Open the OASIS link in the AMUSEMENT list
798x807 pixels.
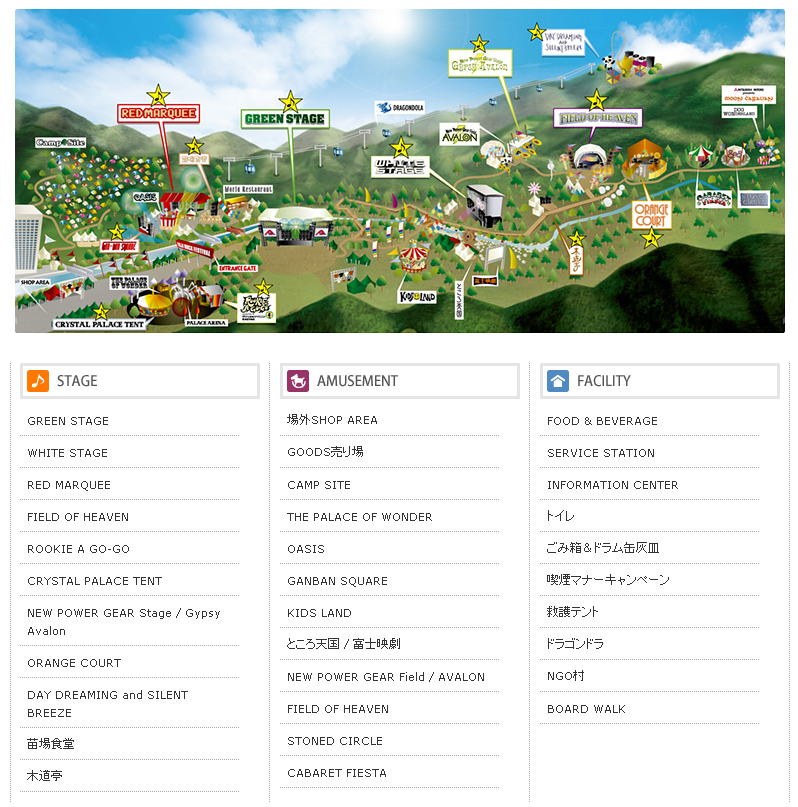click(306, 549)
